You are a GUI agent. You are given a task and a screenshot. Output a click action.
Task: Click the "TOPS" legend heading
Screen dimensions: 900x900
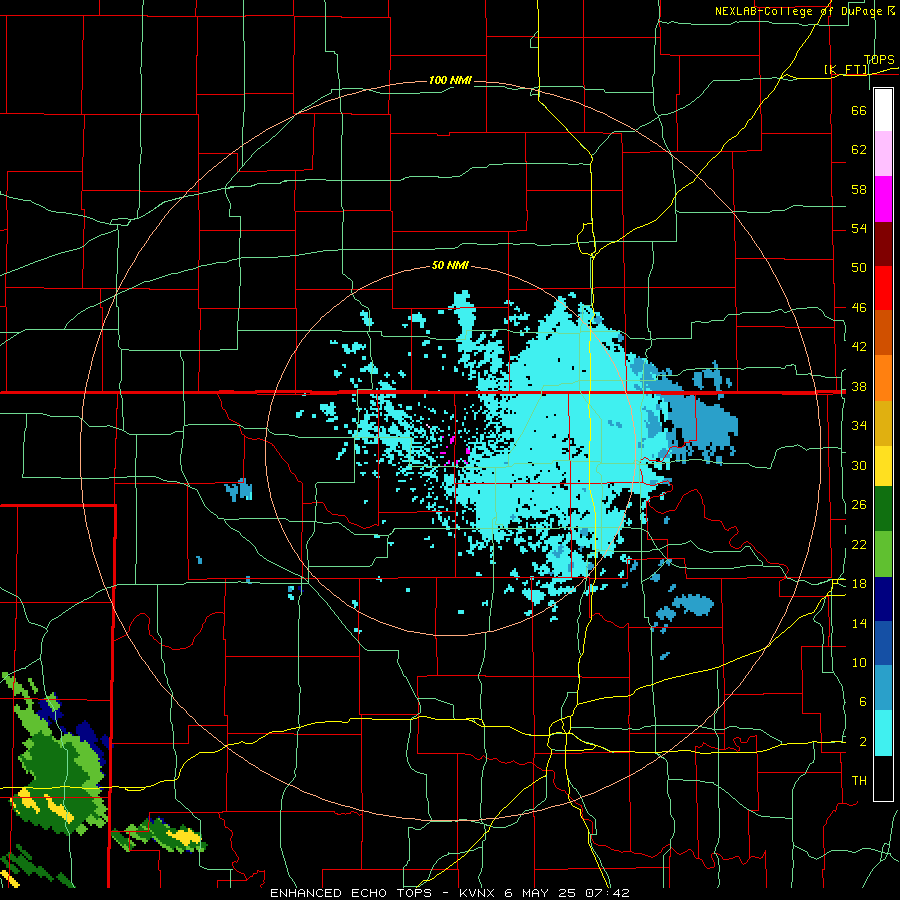pyautogui.click(x=879, y=59)
